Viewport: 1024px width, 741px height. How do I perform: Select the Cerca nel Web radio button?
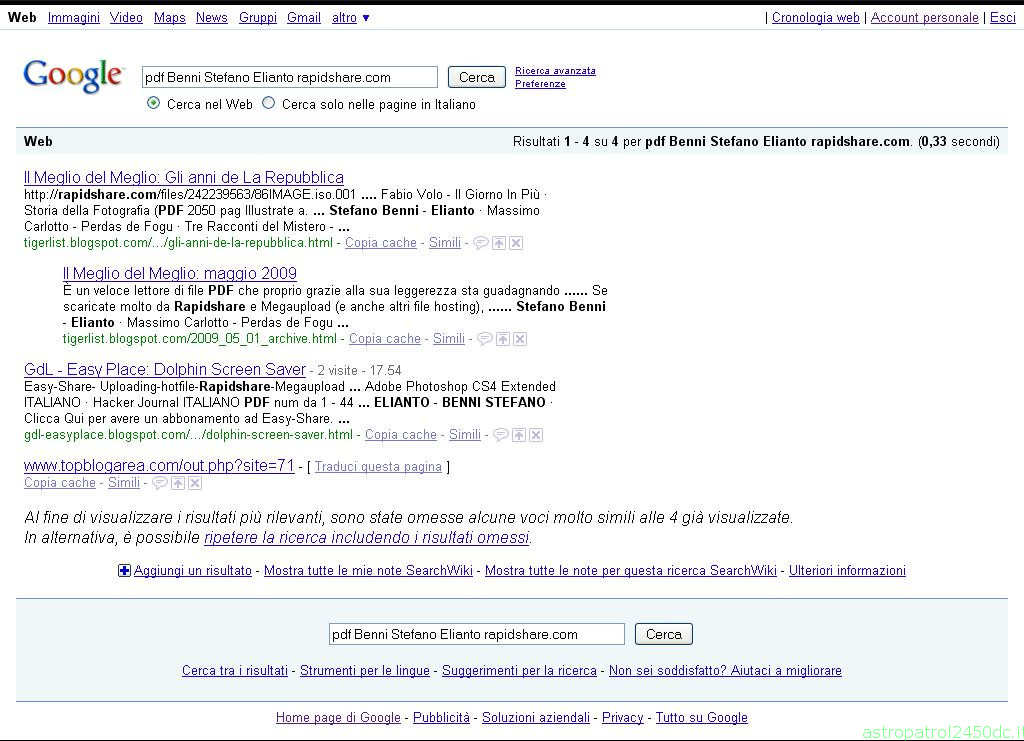pyautogui.click(x=153, y=103)
